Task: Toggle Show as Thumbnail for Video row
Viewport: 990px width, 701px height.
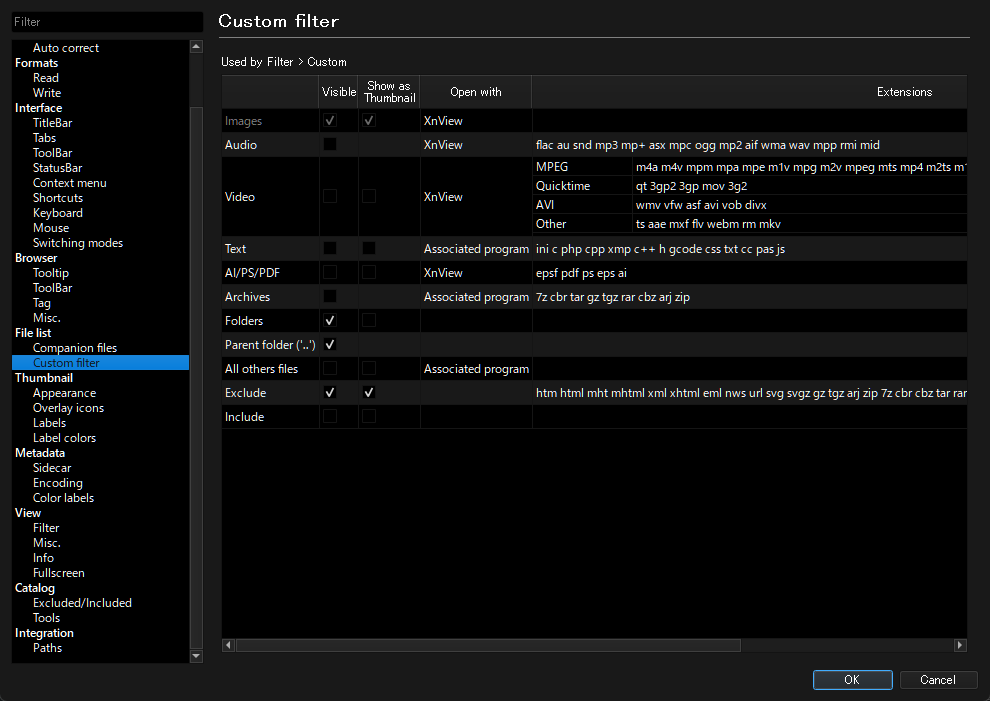Action: 369,196
